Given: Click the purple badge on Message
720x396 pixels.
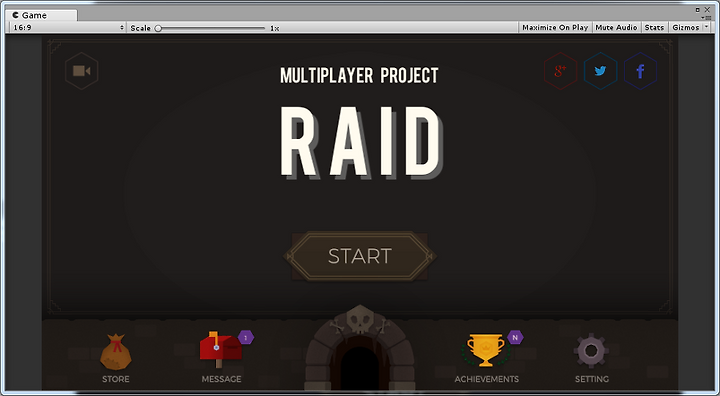Looking at the screenshot, I should (x=246, y=338).
